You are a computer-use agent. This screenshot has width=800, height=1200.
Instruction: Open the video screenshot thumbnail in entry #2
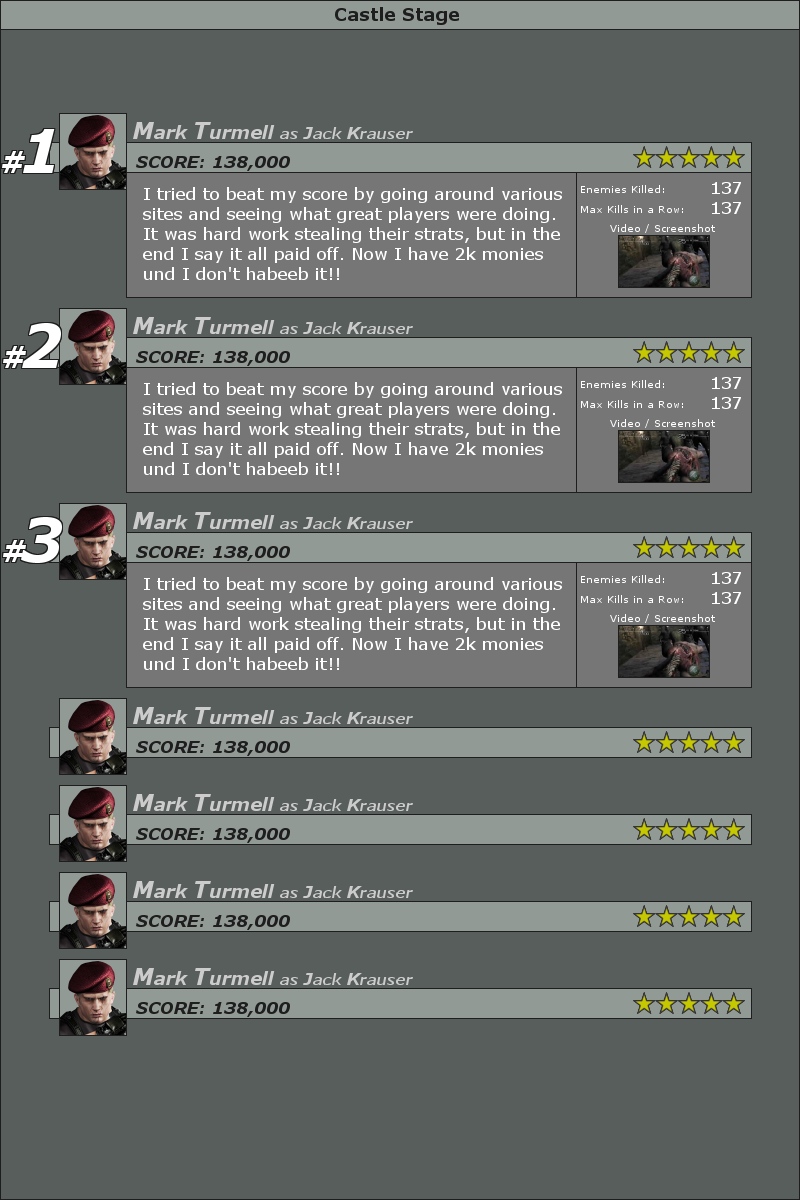coord(664,457)
